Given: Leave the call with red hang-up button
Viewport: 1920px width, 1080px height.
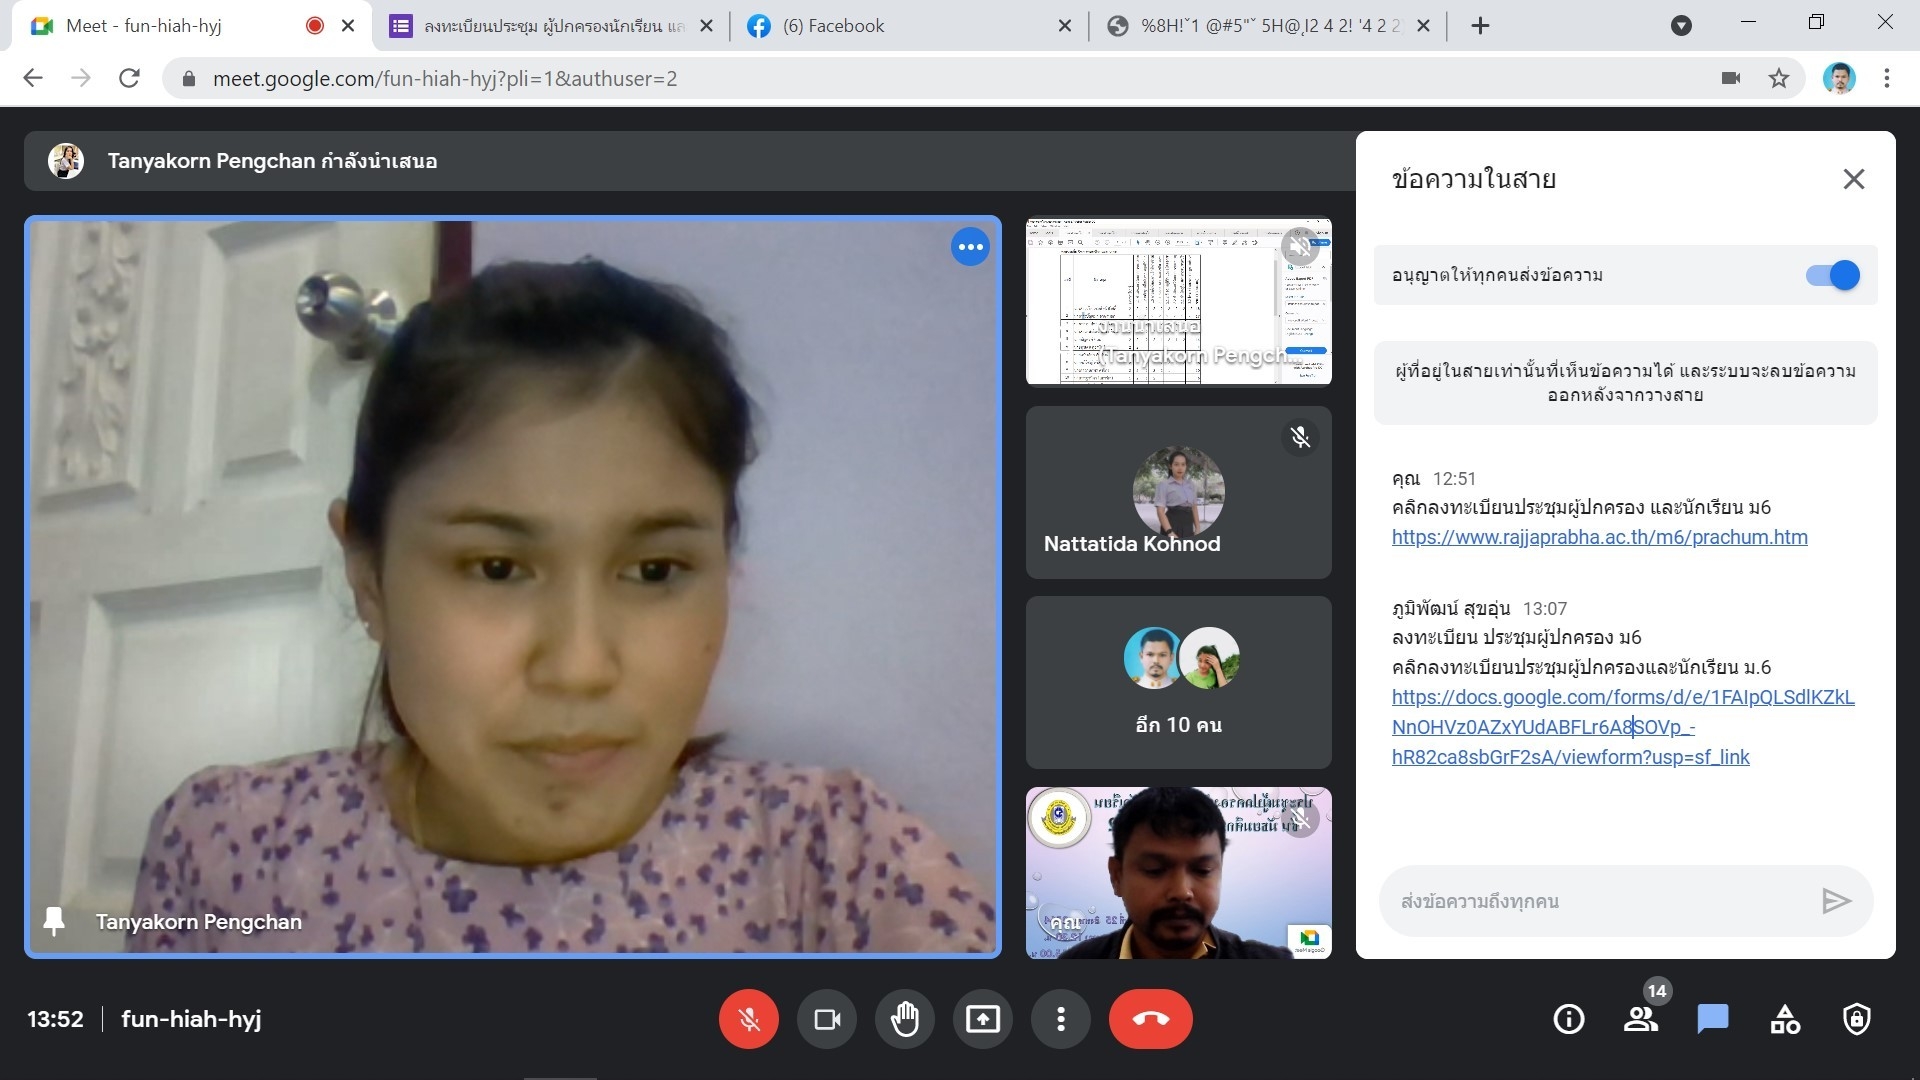Looking at the screenshot, I should point(1150,1019).
